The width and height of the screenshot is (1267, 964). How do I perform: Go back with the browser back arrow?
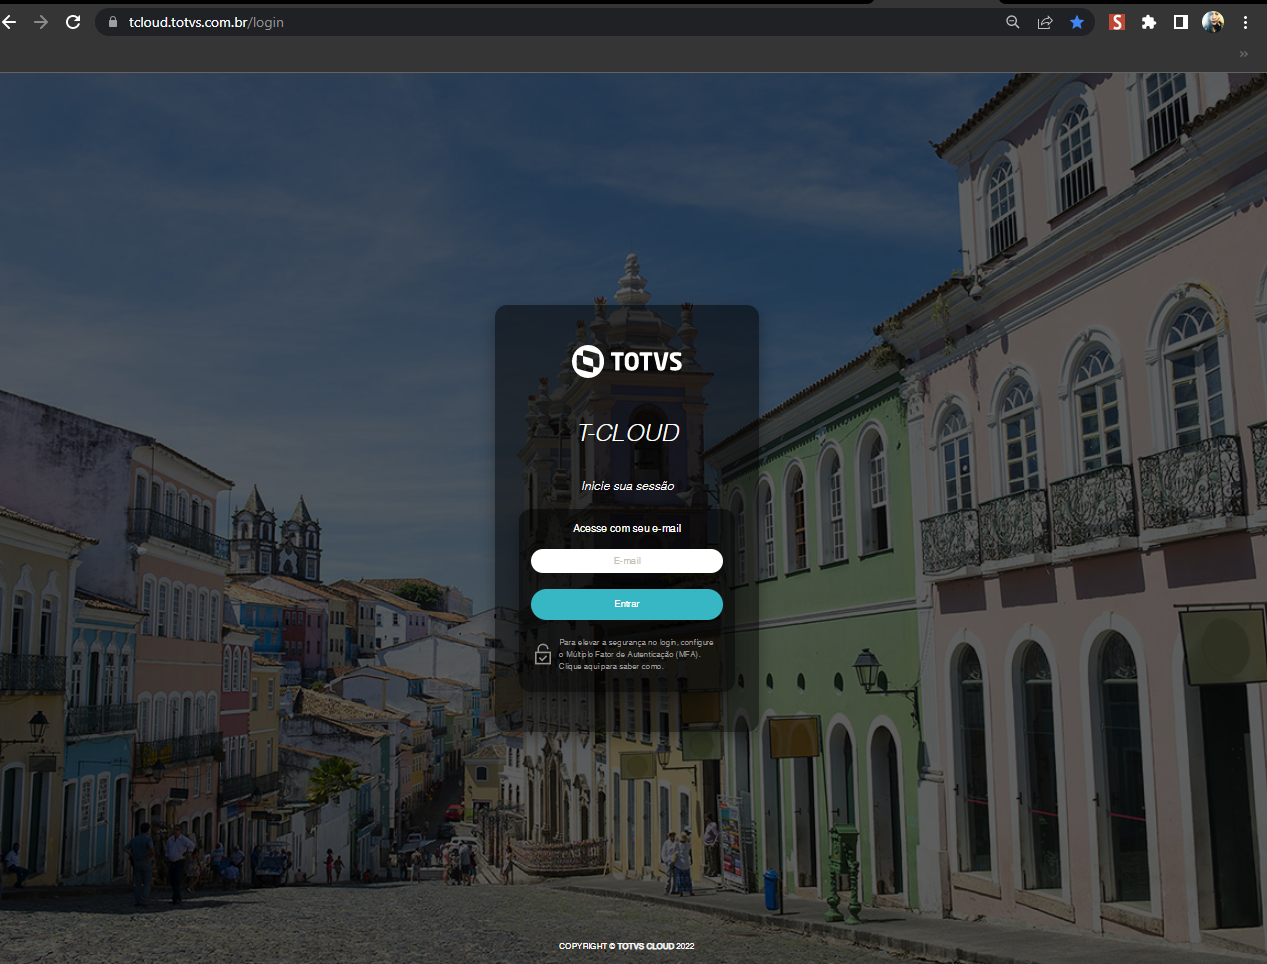pyautogui.click(x=9, y=22)
